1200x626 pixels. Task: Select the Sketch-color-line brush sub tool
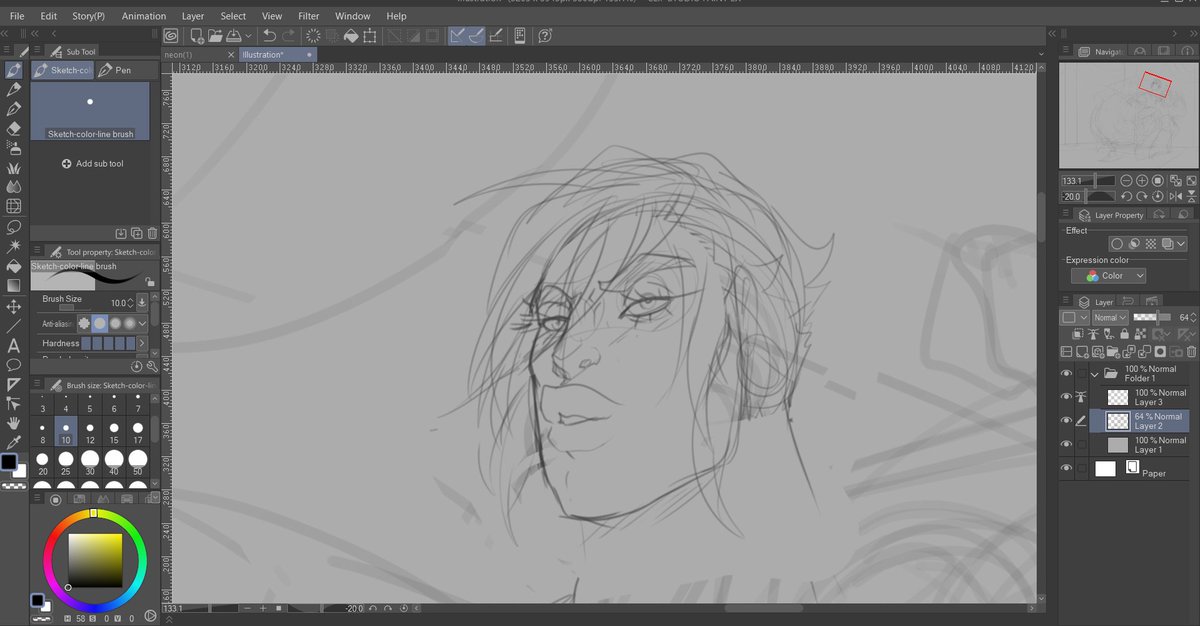point(90,111)
